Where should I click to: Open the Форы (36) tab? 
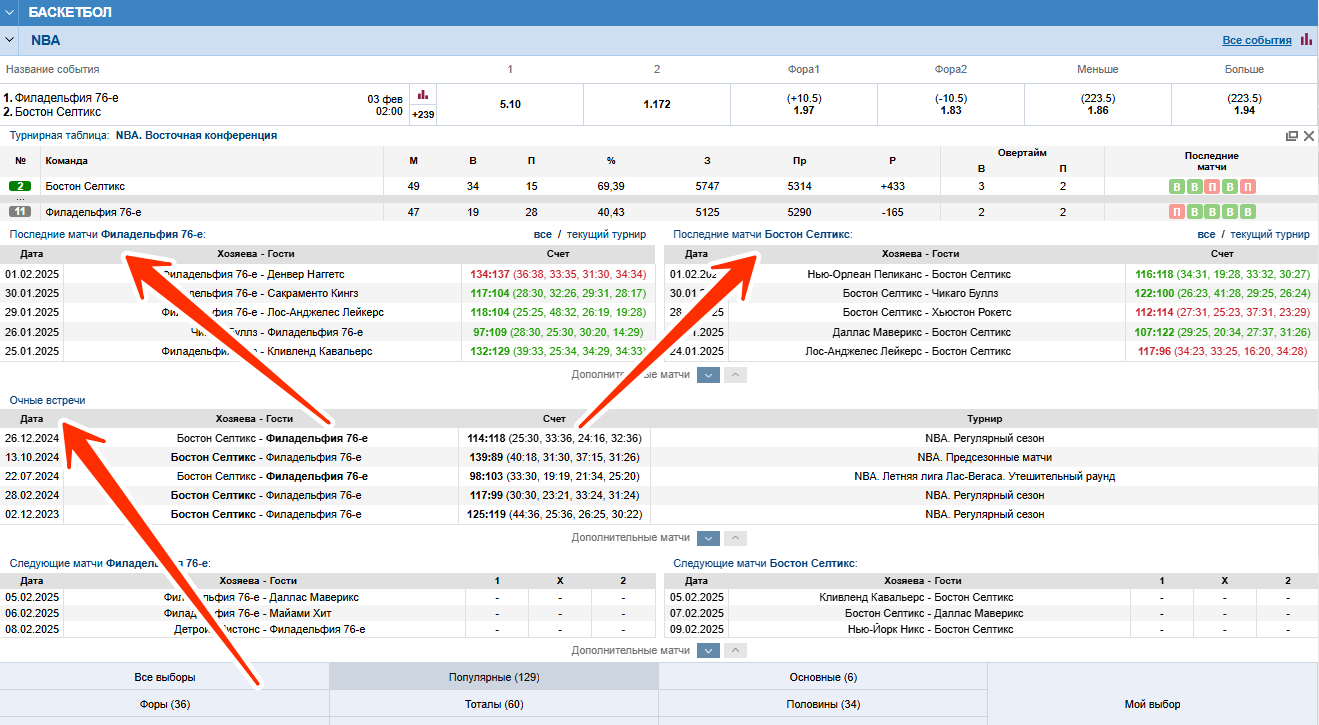(164, 704)
